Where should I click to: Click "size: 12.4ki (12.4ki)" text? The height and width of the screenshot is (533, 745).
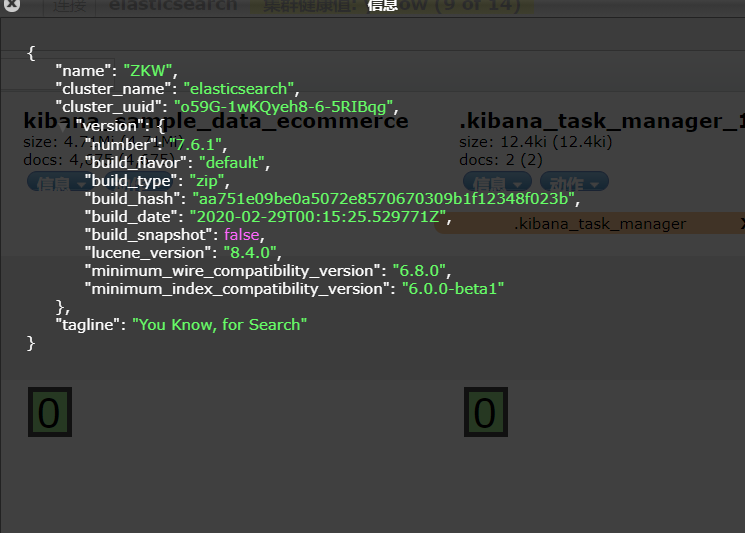pyautogui.click(x=535, y=142)
